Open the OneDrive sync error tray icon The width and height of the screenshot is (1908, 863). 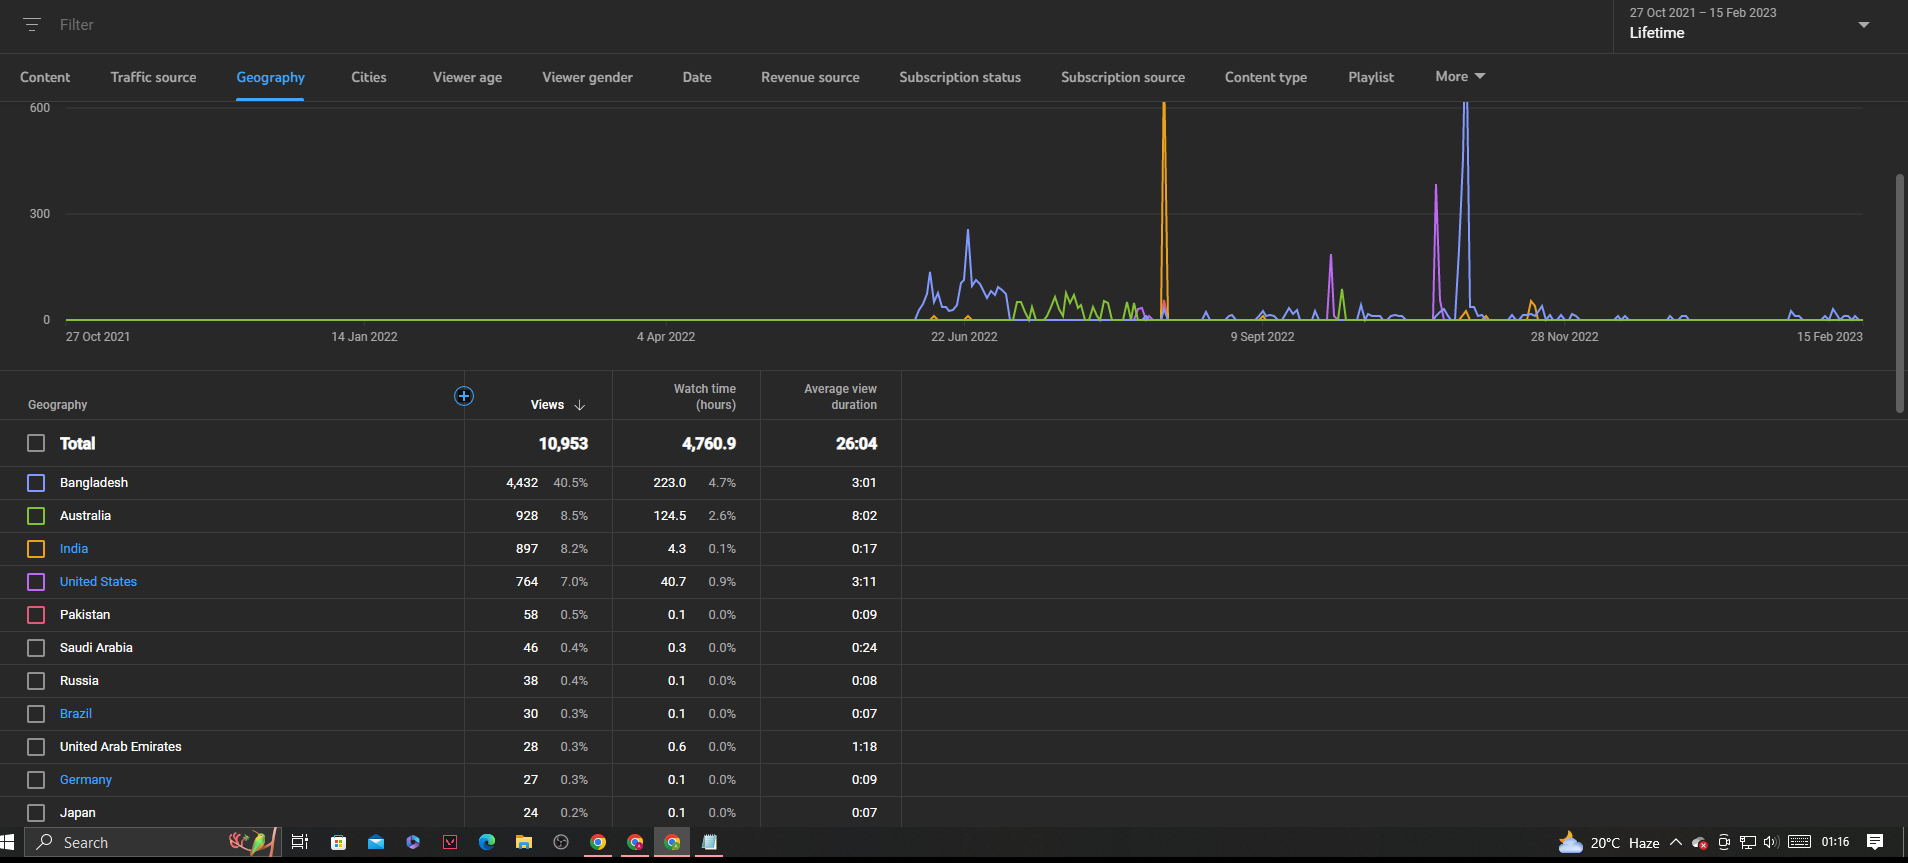[1700, 843]
